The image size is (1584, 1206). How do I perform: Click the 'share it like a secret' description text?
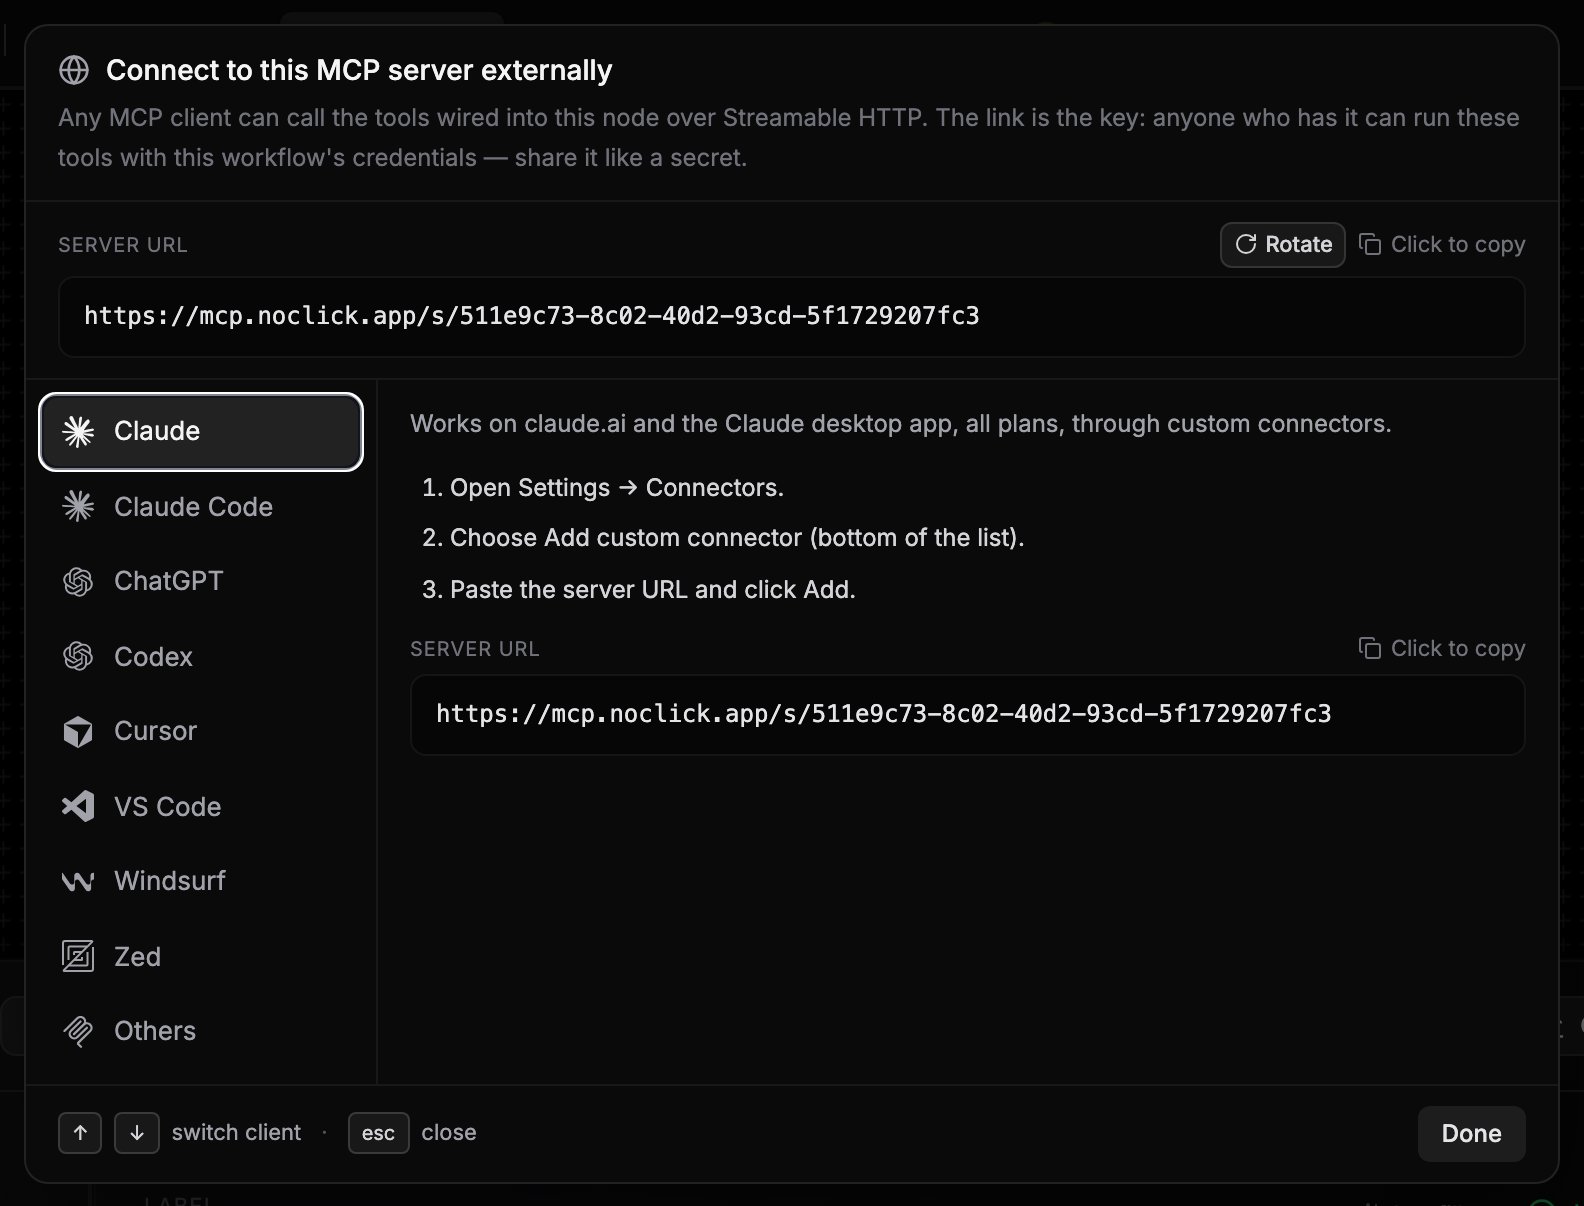tap(631, 158)
